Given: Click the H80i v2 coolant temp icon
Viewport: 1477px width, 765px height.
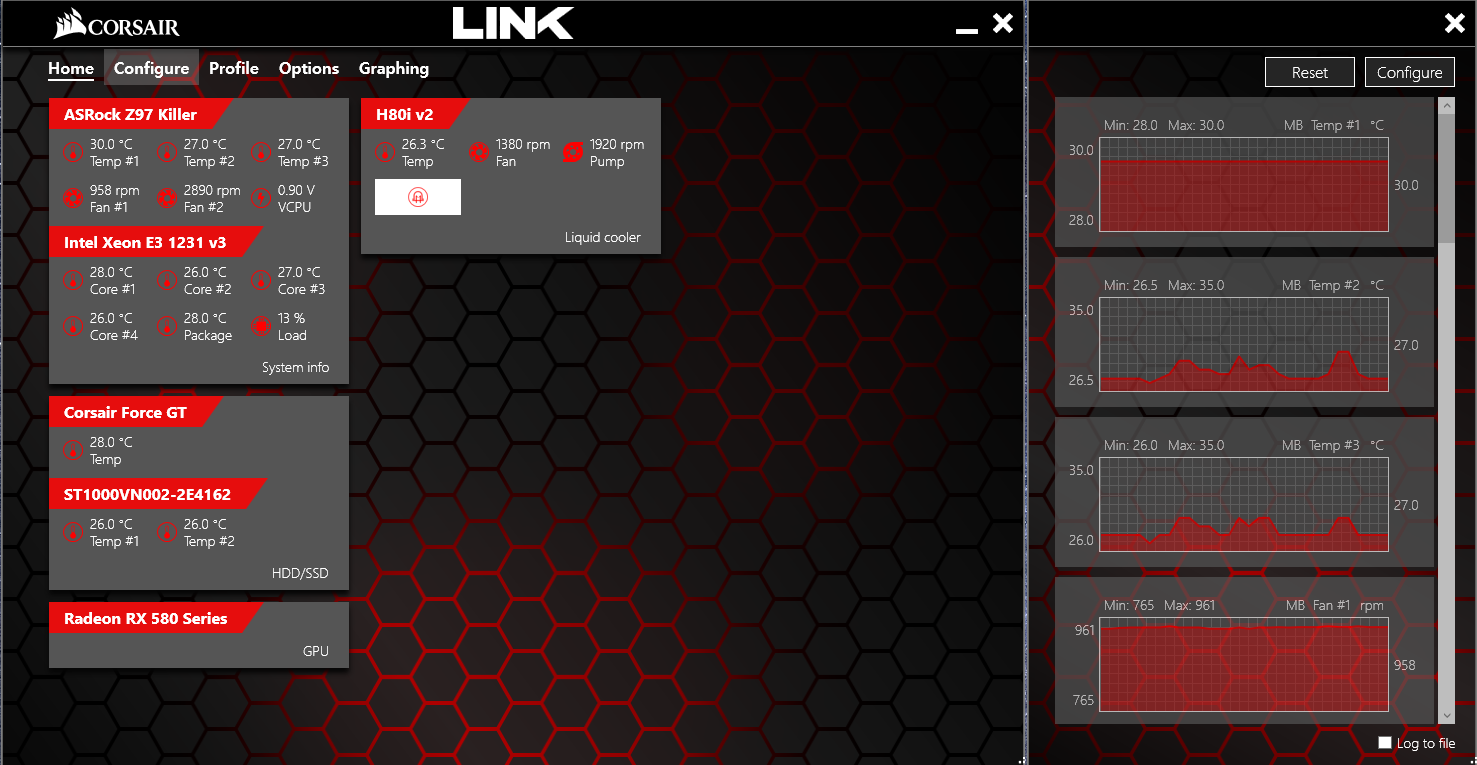Looking at the screenshot, I should [x=385, y=152].
